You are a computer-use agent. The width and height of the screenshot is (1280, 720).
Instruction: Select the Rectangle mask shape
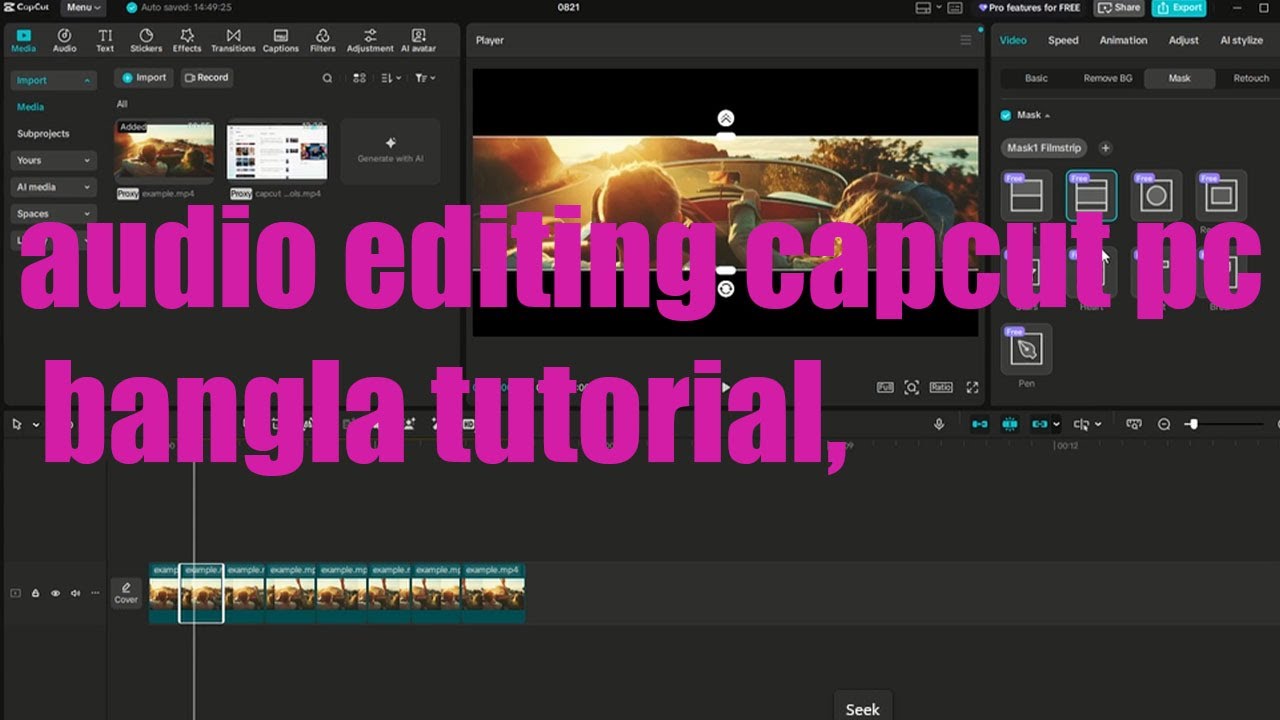pyautogui.click(x=1221, y=196)
